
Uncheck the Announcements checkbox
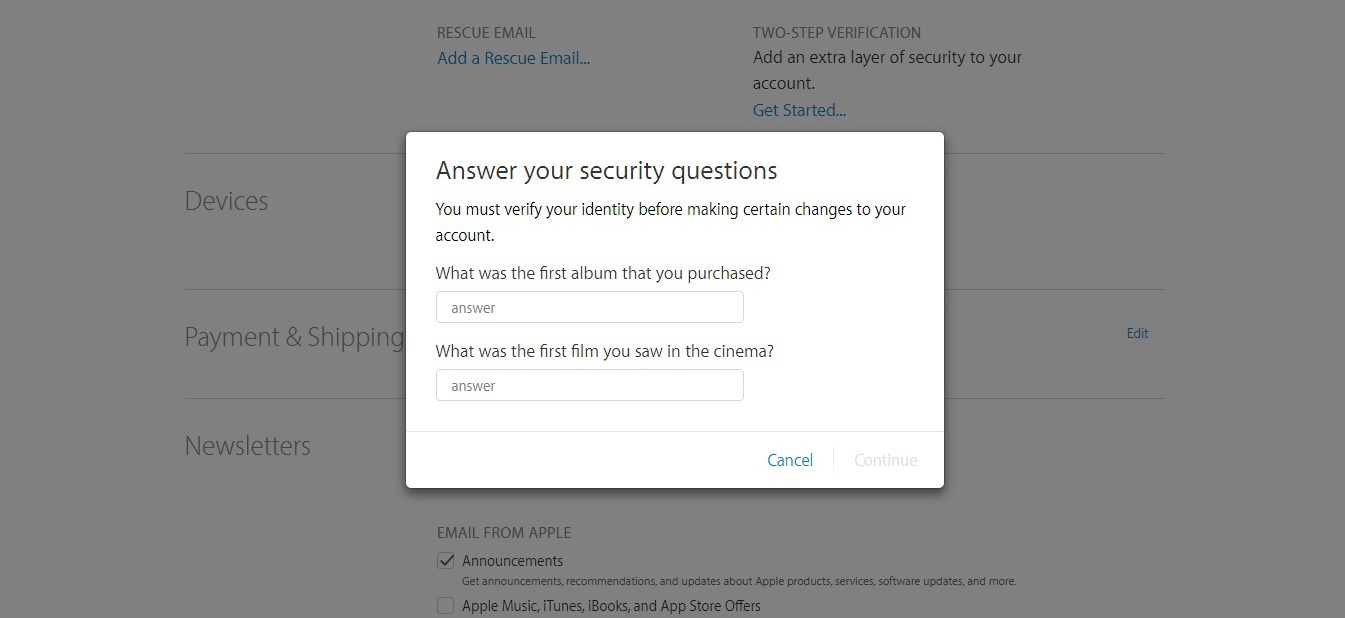[445, 561]
